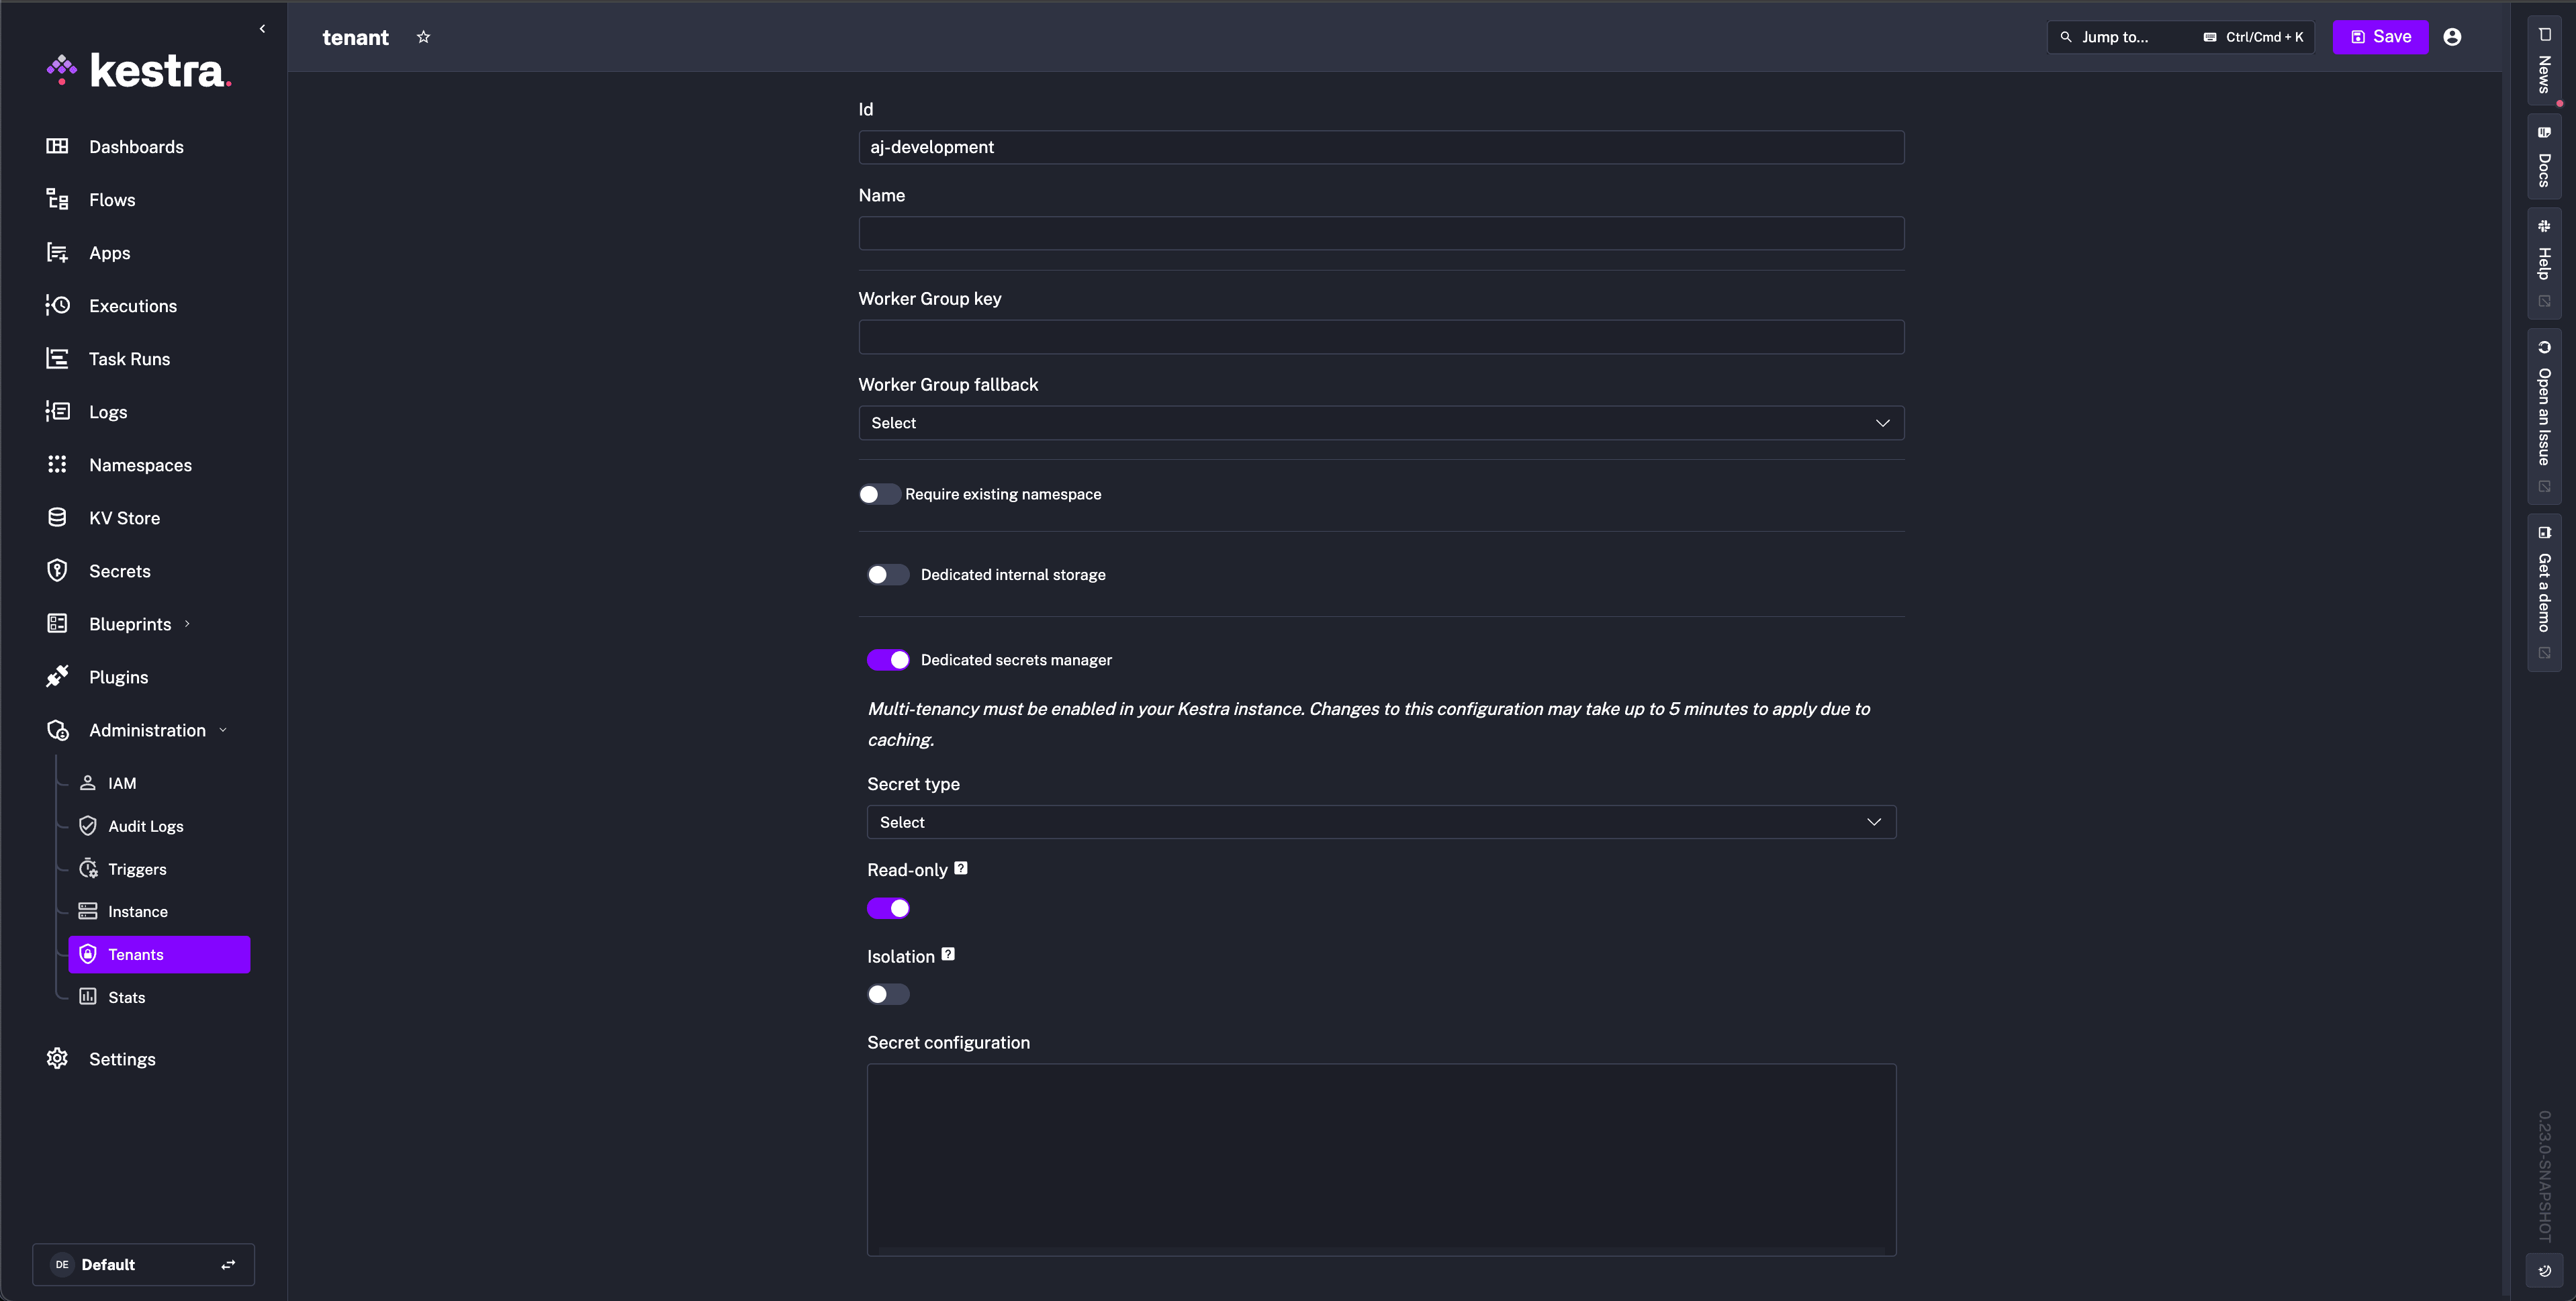Image resolution: width=2576 pixels, height=1301 pixels.
Task: Star the tenant page as bookmark
Action: click(423, 37)
